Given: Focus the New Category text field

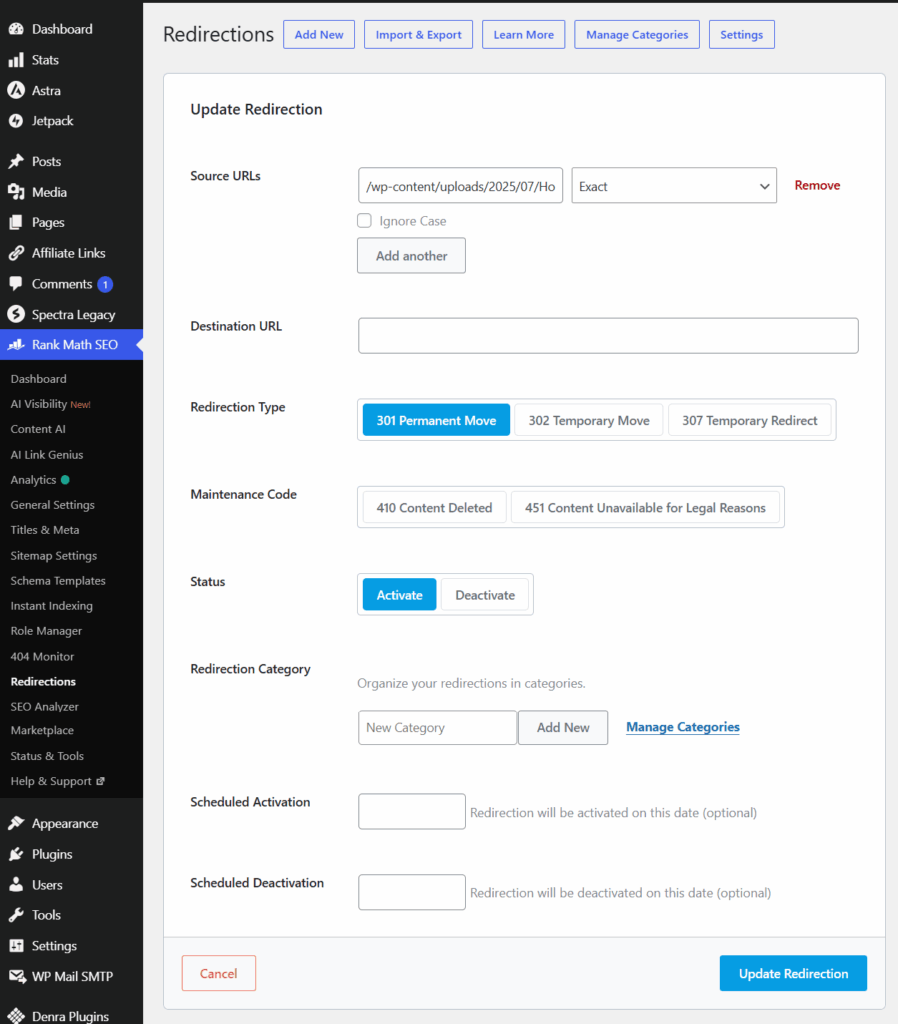Looking at the screenshot, I should pos(438,728).
